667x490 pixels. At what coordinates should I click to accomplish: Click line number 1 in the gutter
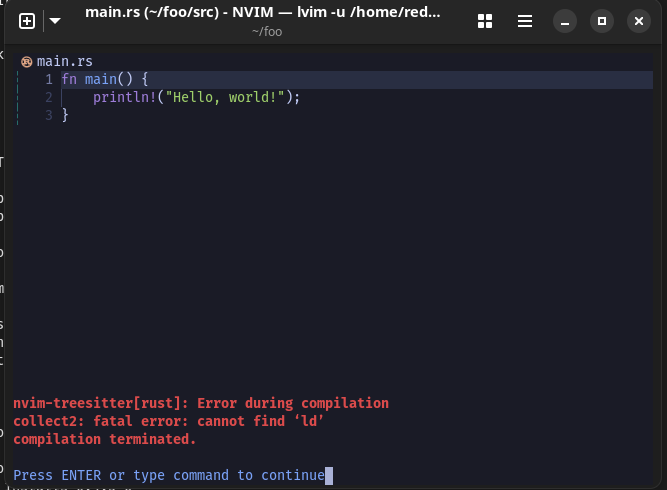click(49, 80)
